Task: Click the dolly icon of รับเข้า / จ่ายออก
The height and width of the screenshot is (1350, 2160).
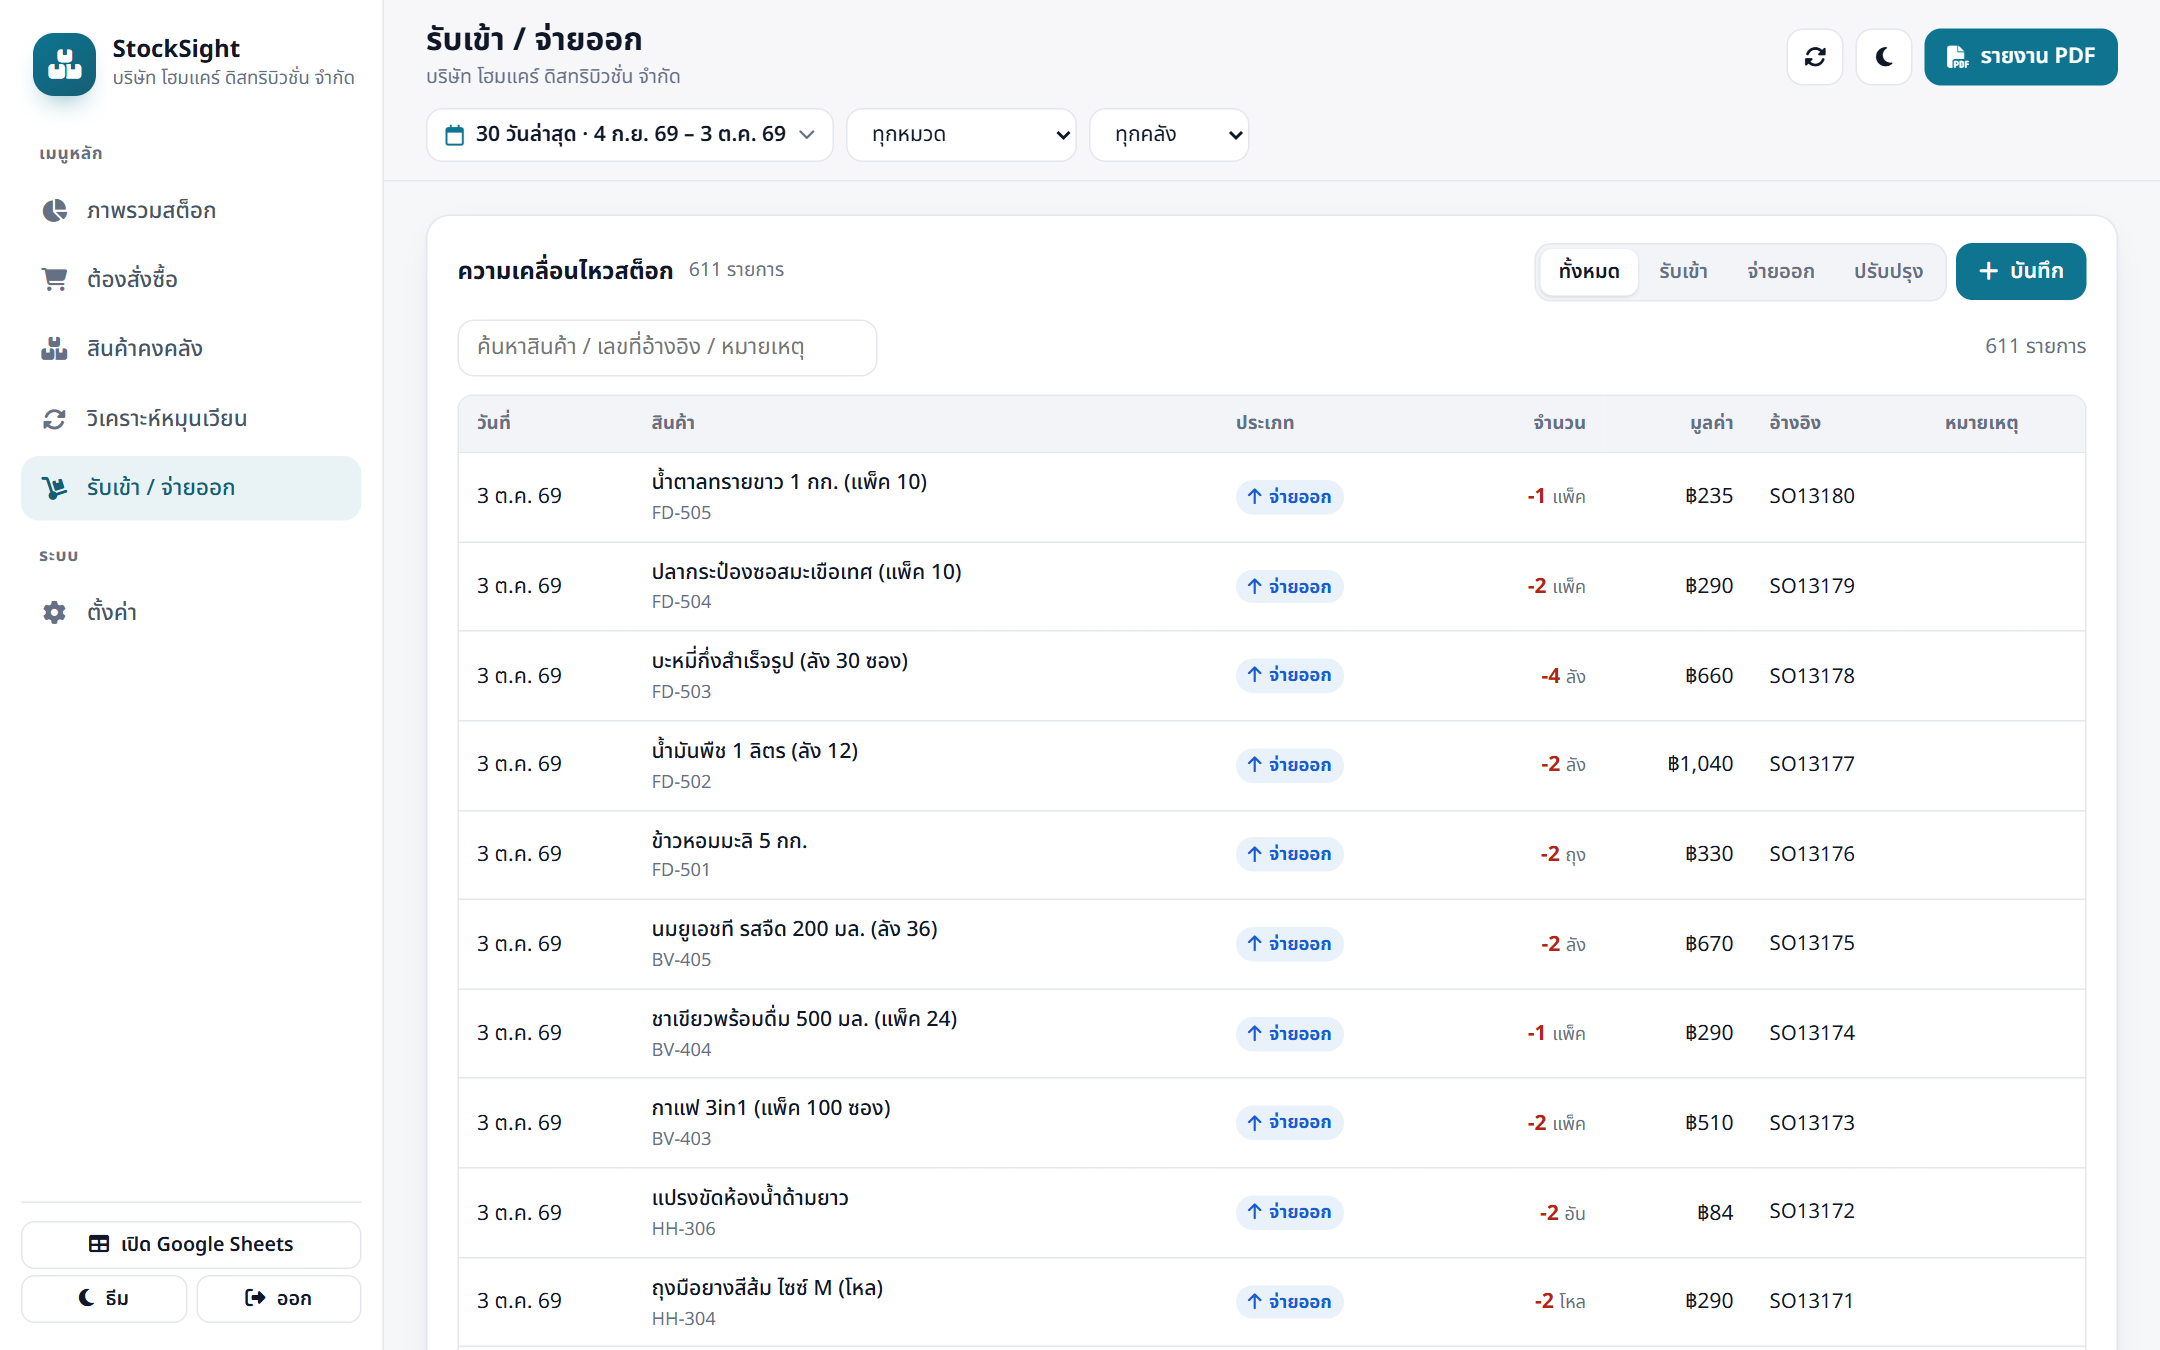Action: (x=54, y=488)
